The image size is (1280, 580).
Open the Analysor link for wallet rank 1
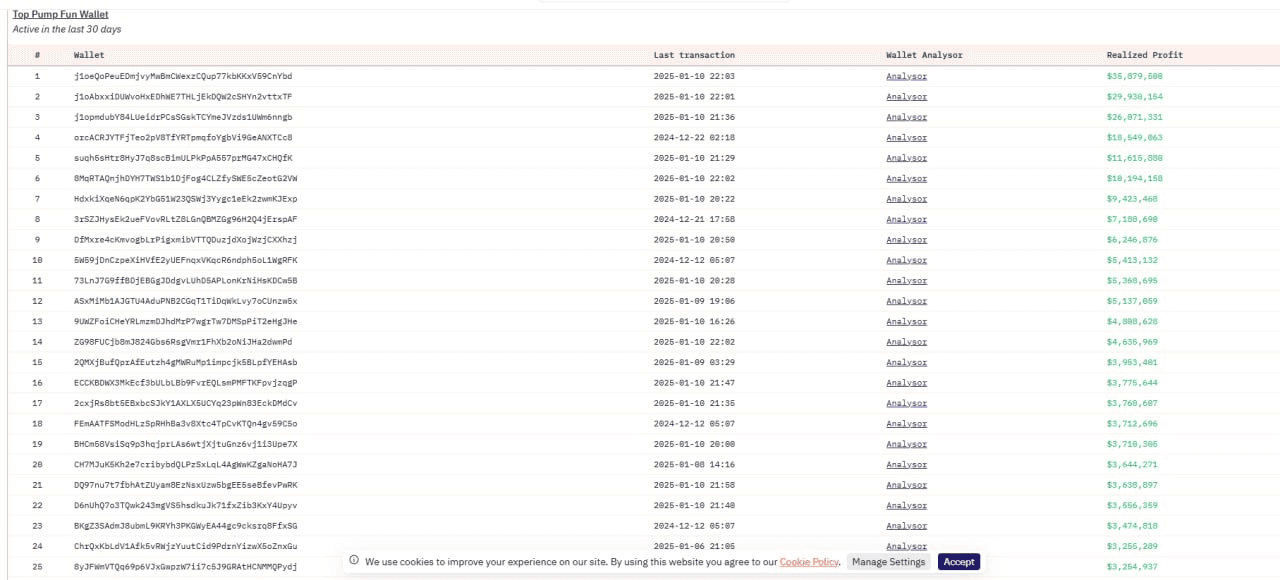point(906,76)
